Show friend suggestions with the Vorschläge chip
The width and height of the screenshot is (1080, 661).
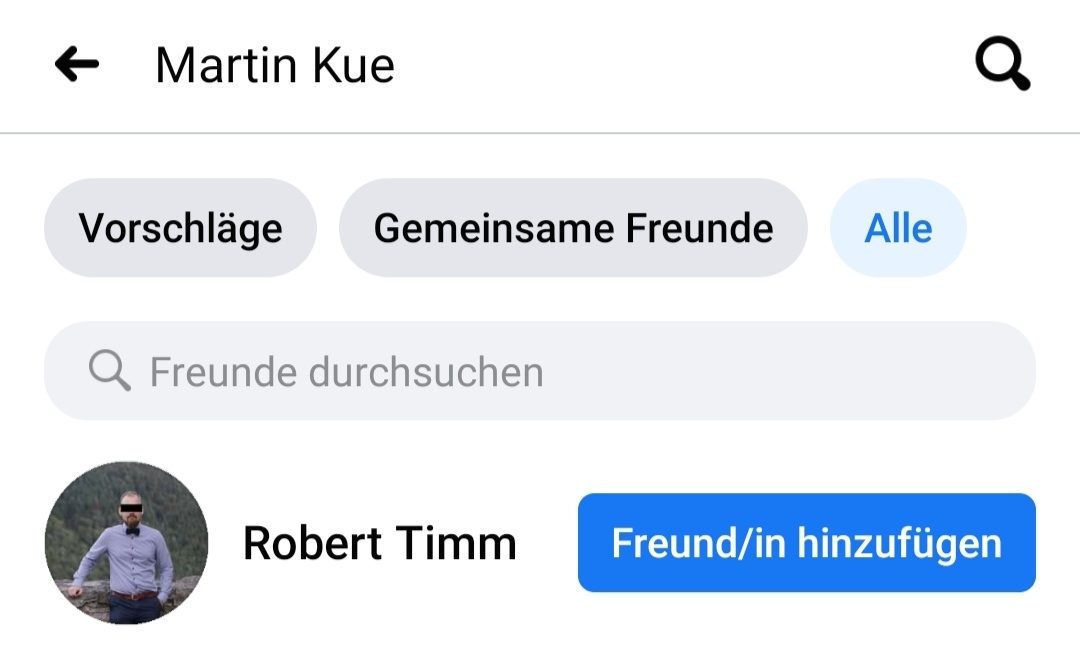(180, 228)
